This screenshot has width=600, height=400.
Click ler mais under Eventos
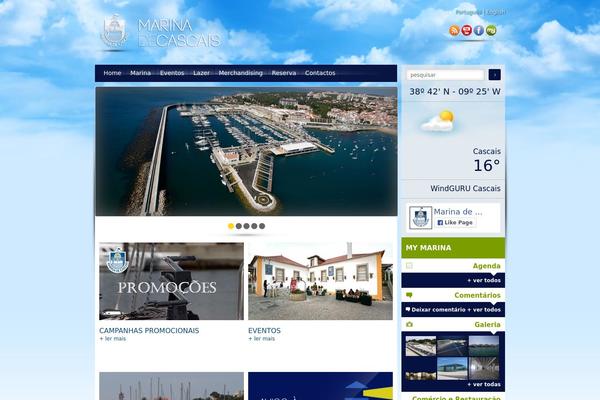point(262,339)
